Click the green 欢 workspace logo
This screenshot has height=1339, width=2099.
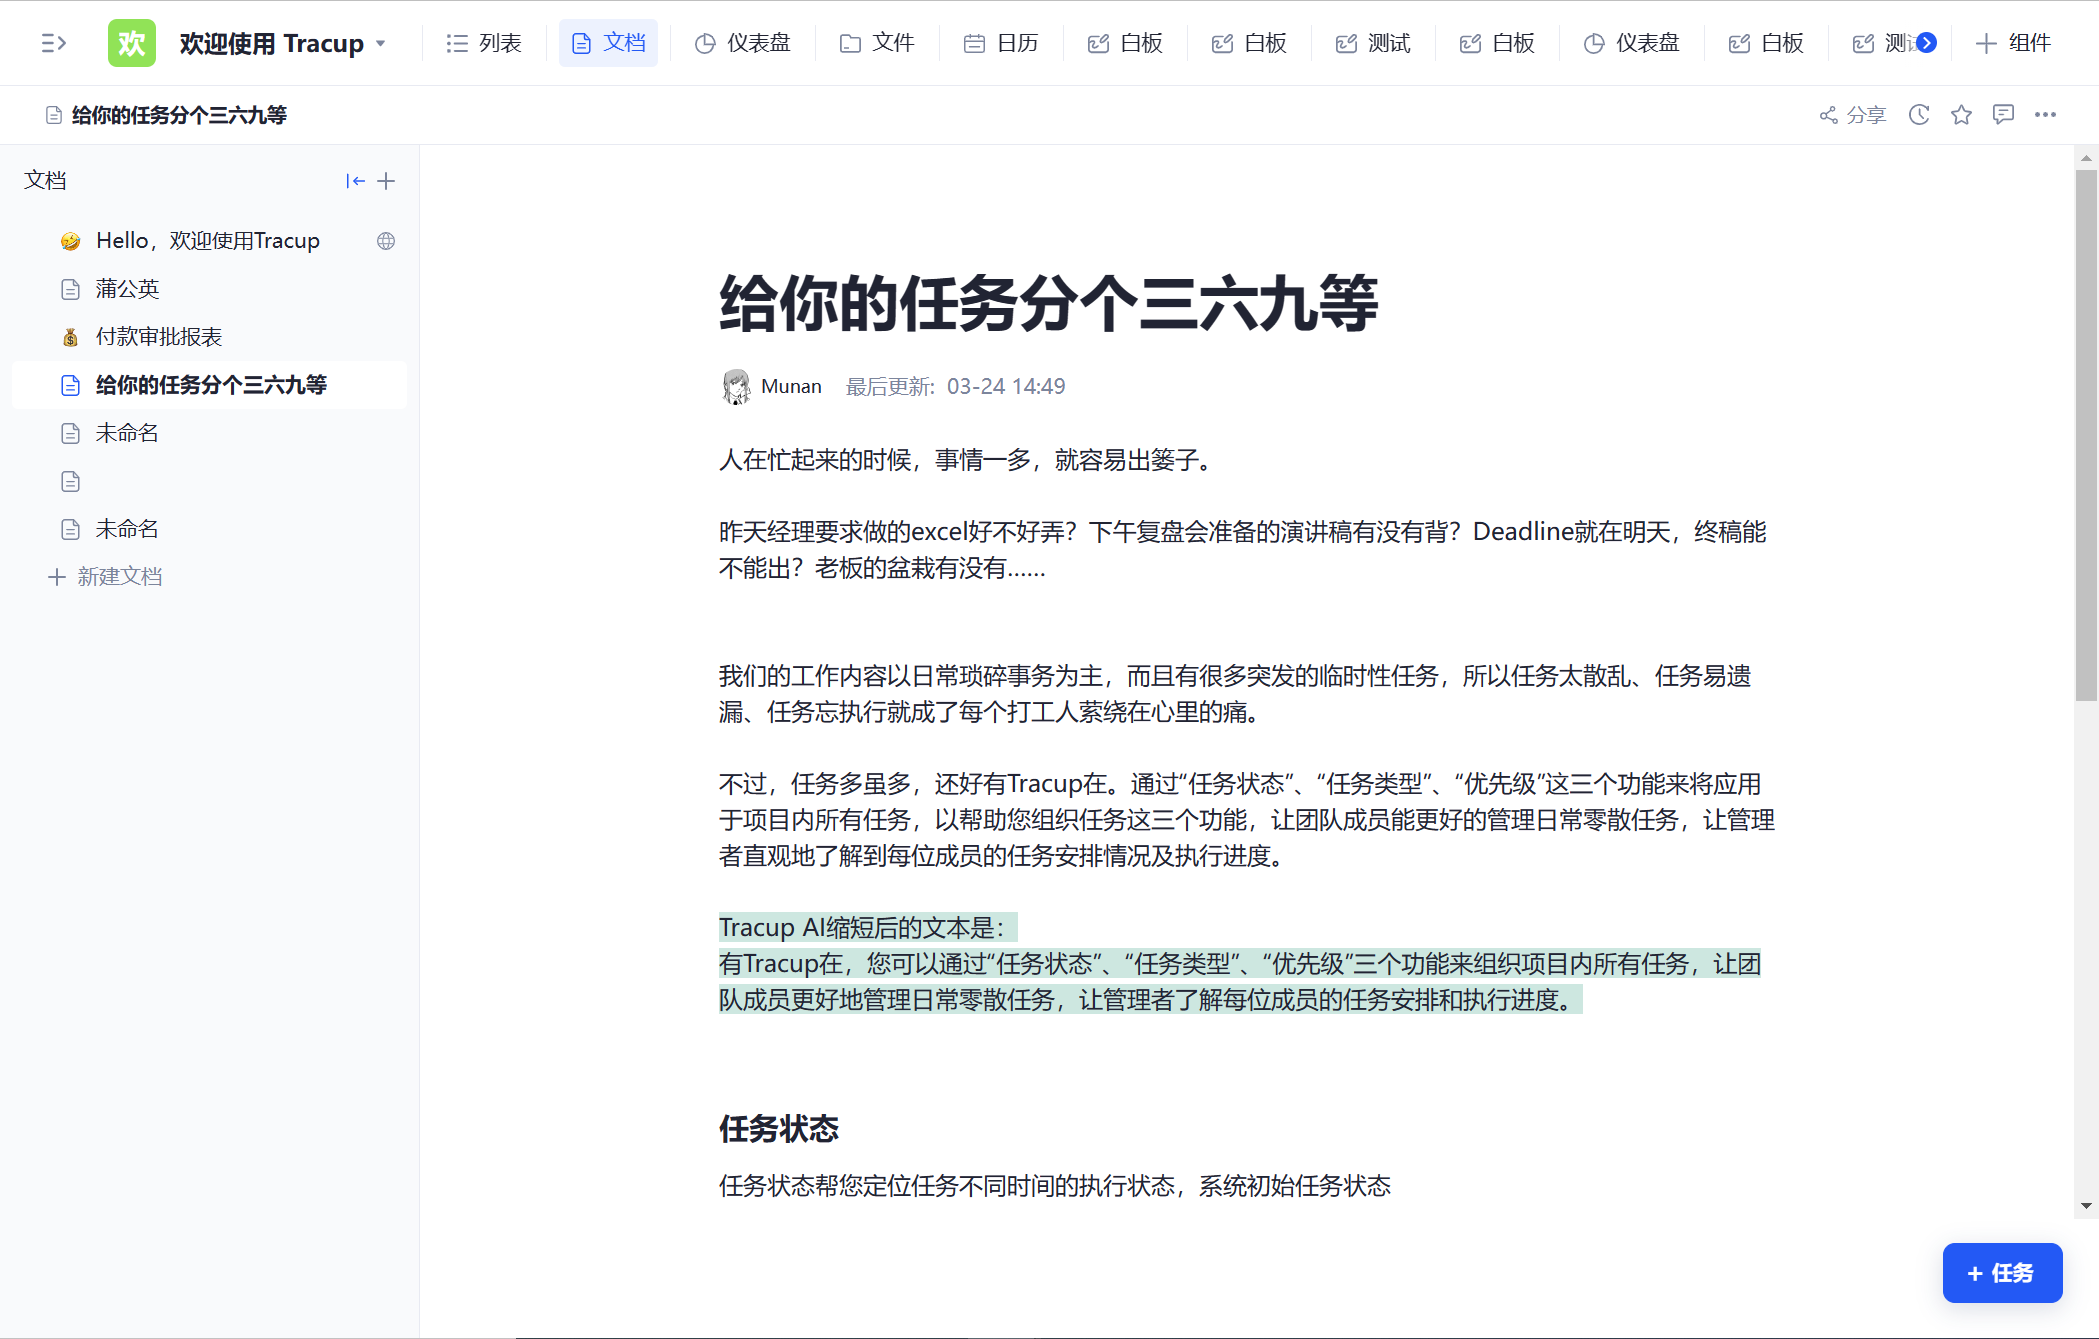pos(132,43)
